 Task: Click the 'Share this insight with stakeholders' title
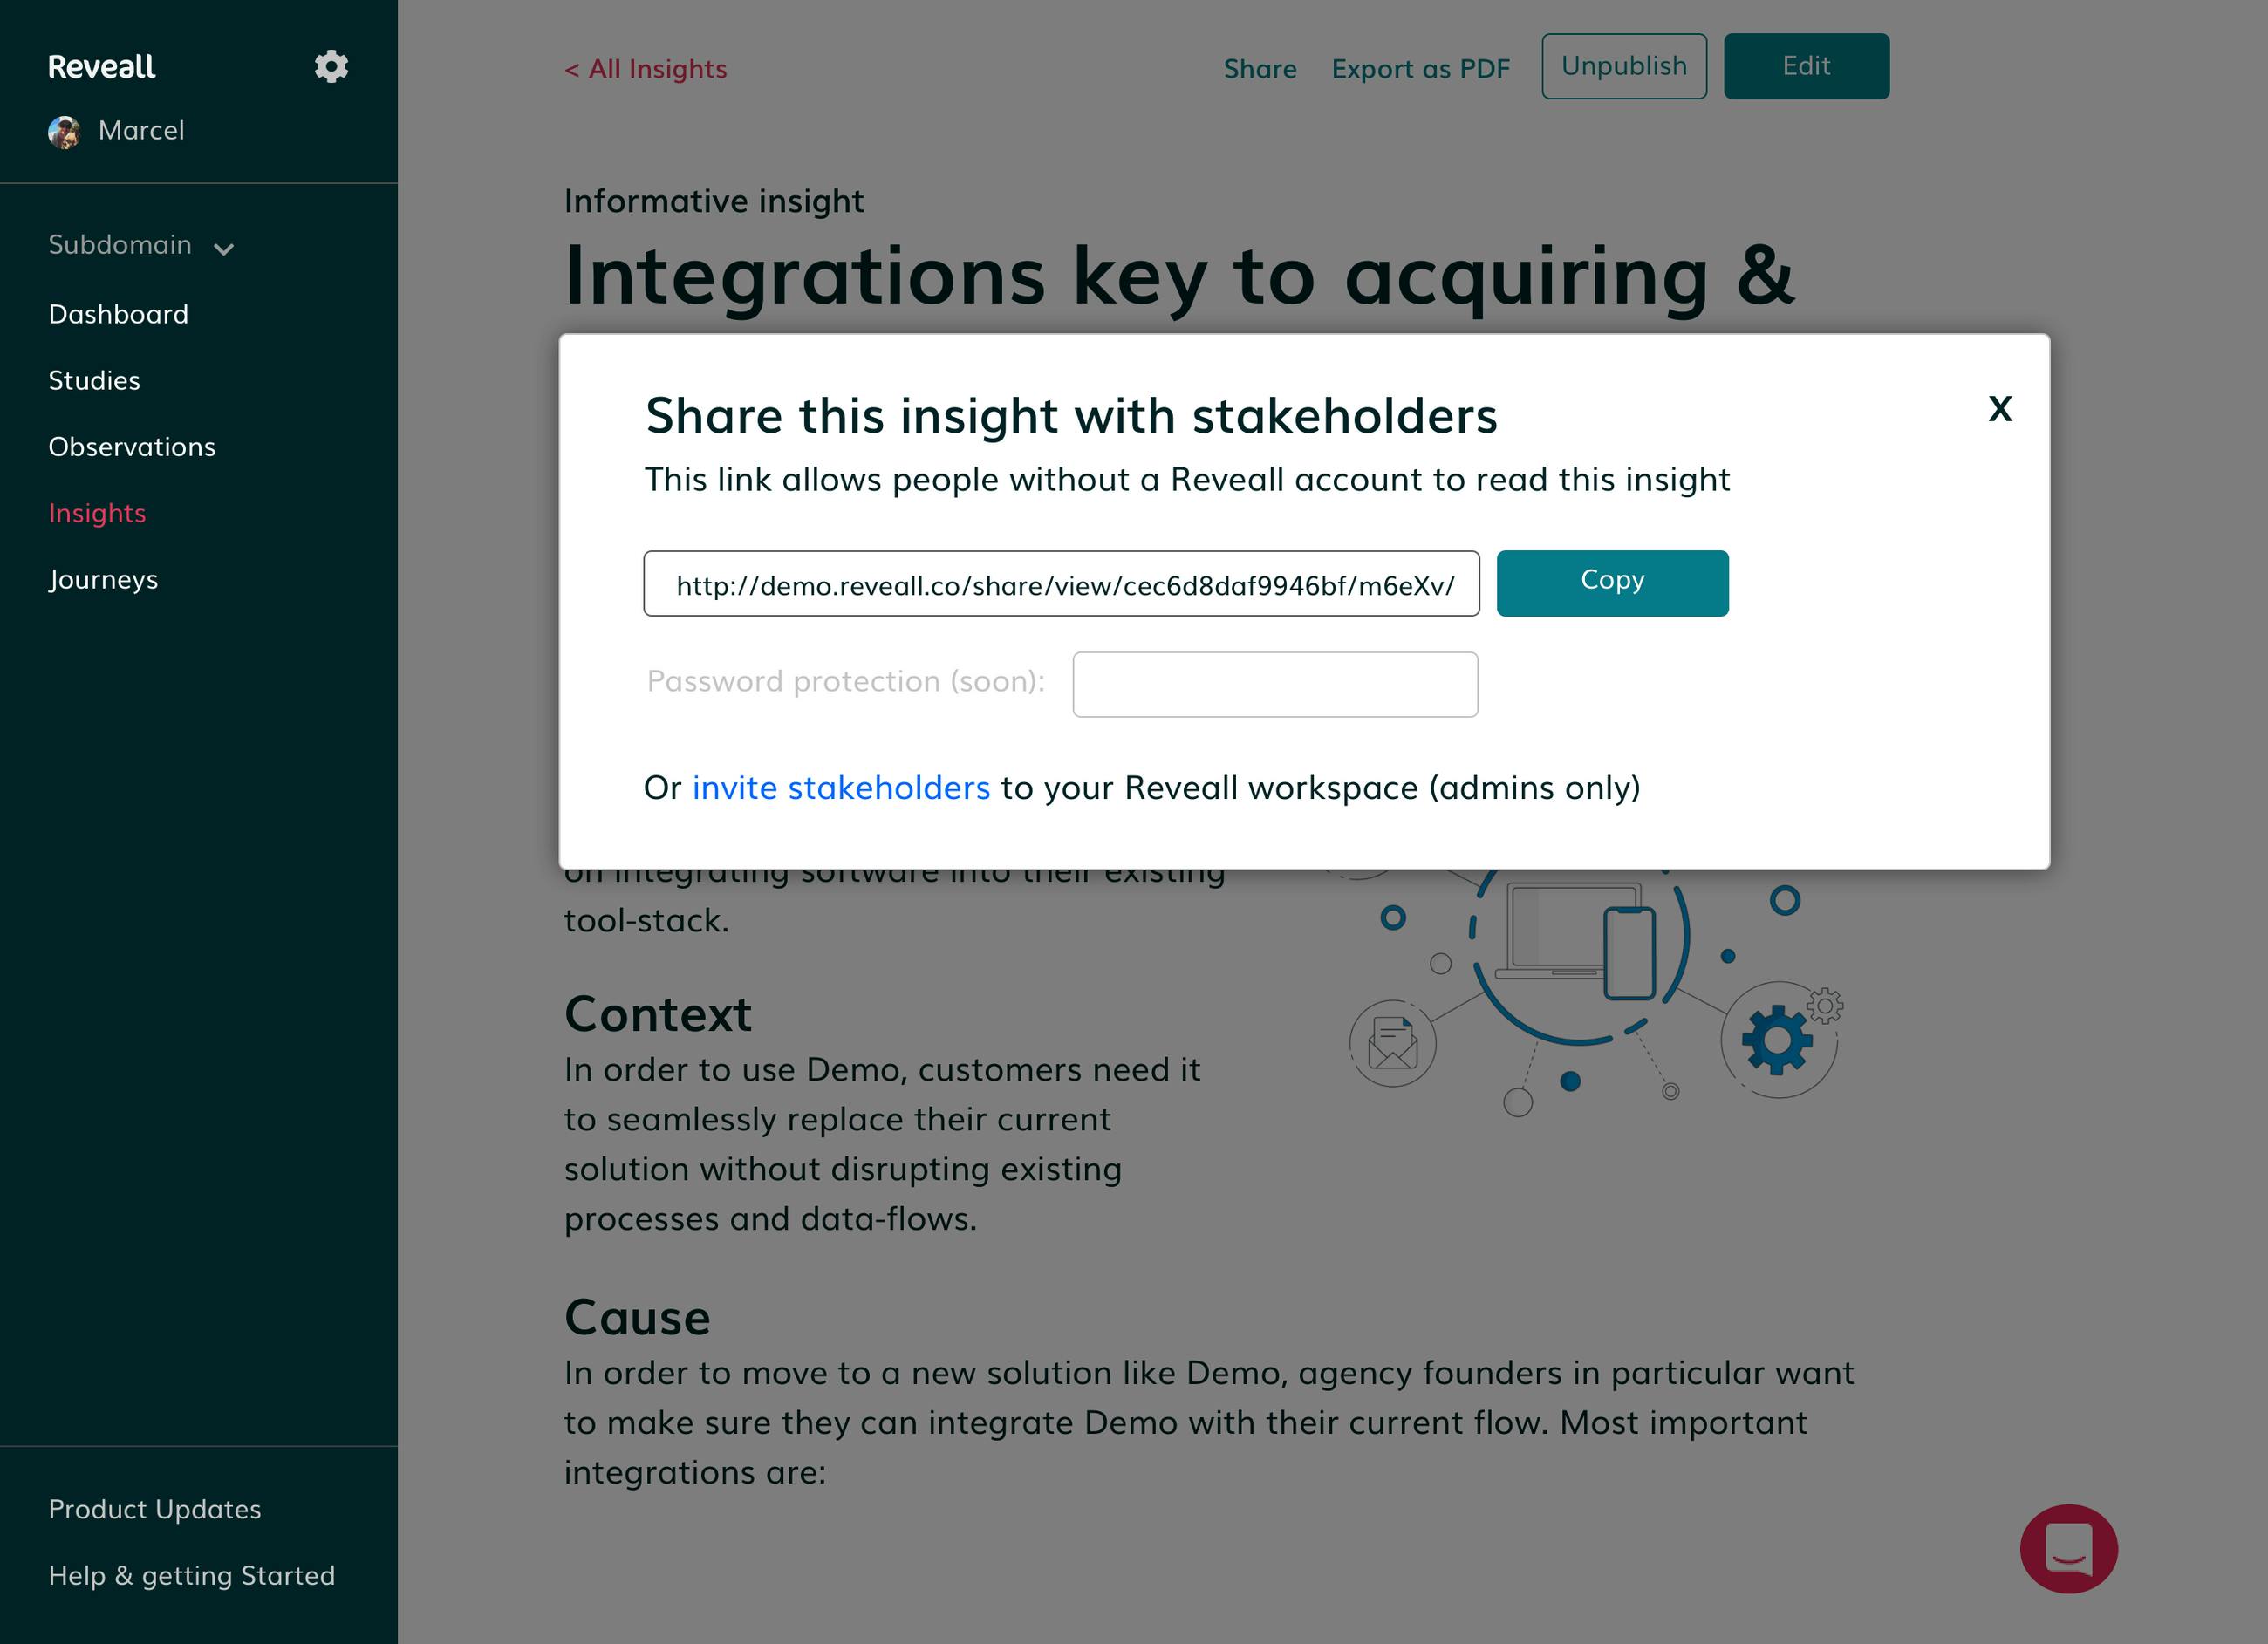(x=1072, y=416)
